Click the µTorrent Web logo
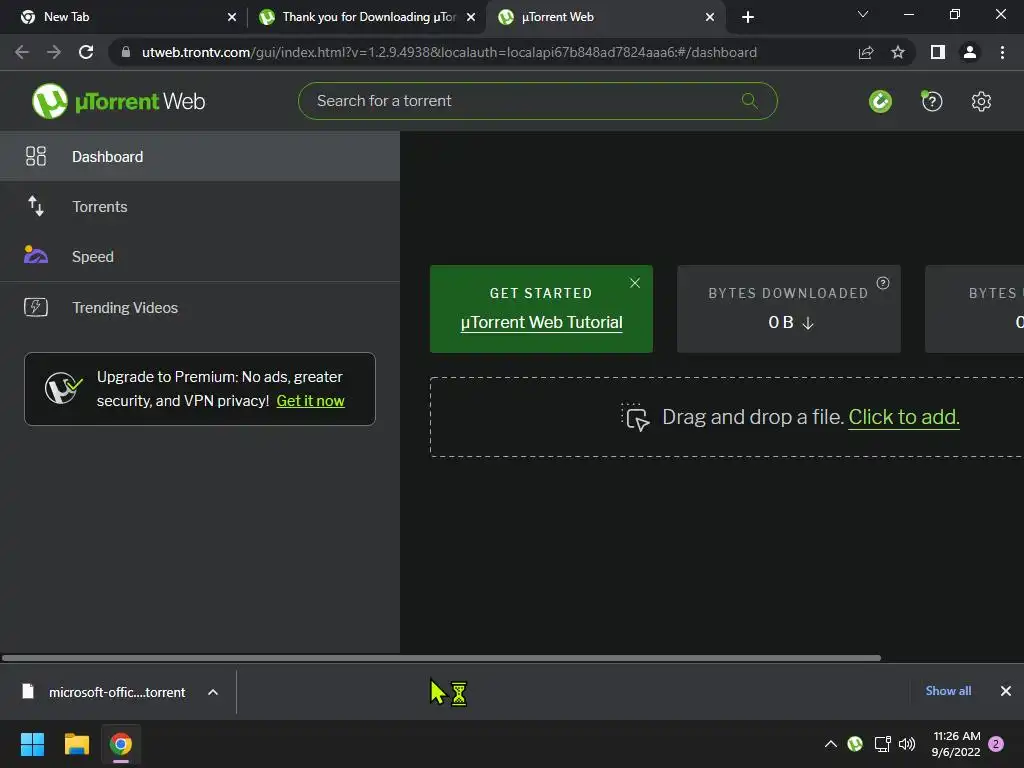Screen dimensions: 1024x768 pos(118,101)
